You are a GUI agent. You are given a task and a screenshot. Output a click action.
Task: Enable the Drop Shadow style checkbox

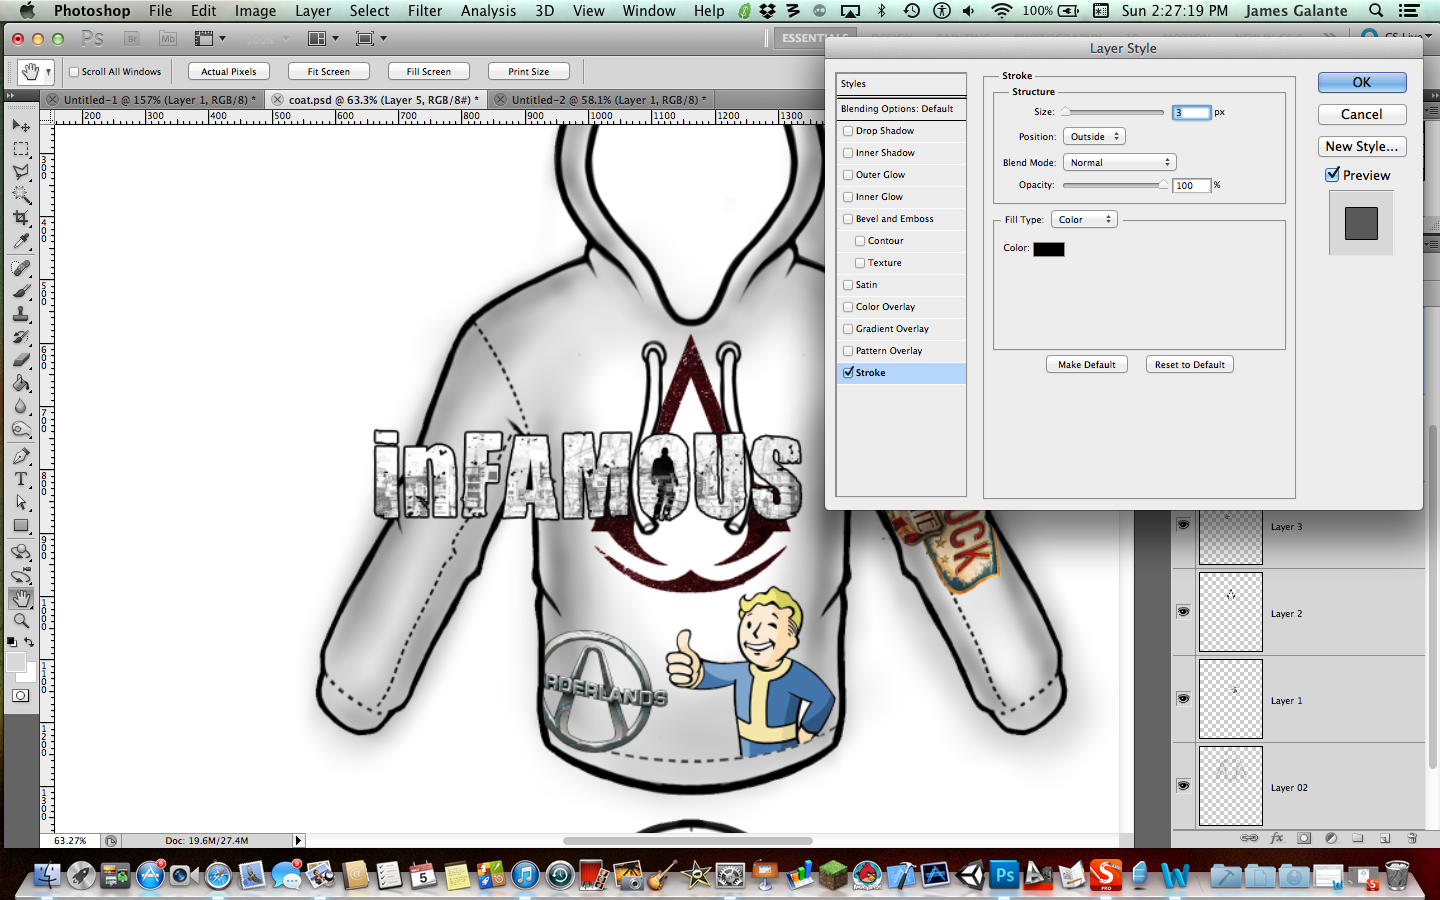[848, 131]
